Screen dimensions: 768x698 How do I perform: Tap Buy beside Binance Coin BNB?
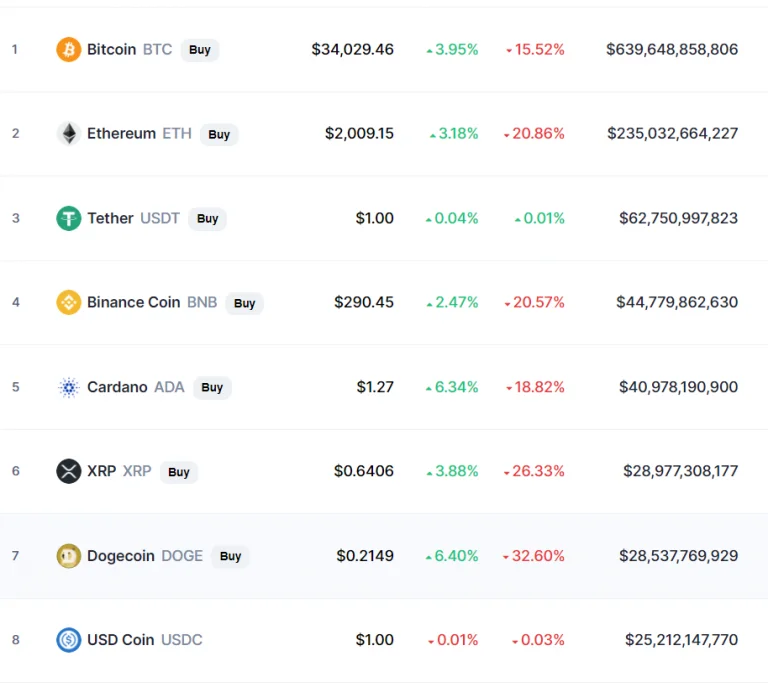click(x=244, y=303)
